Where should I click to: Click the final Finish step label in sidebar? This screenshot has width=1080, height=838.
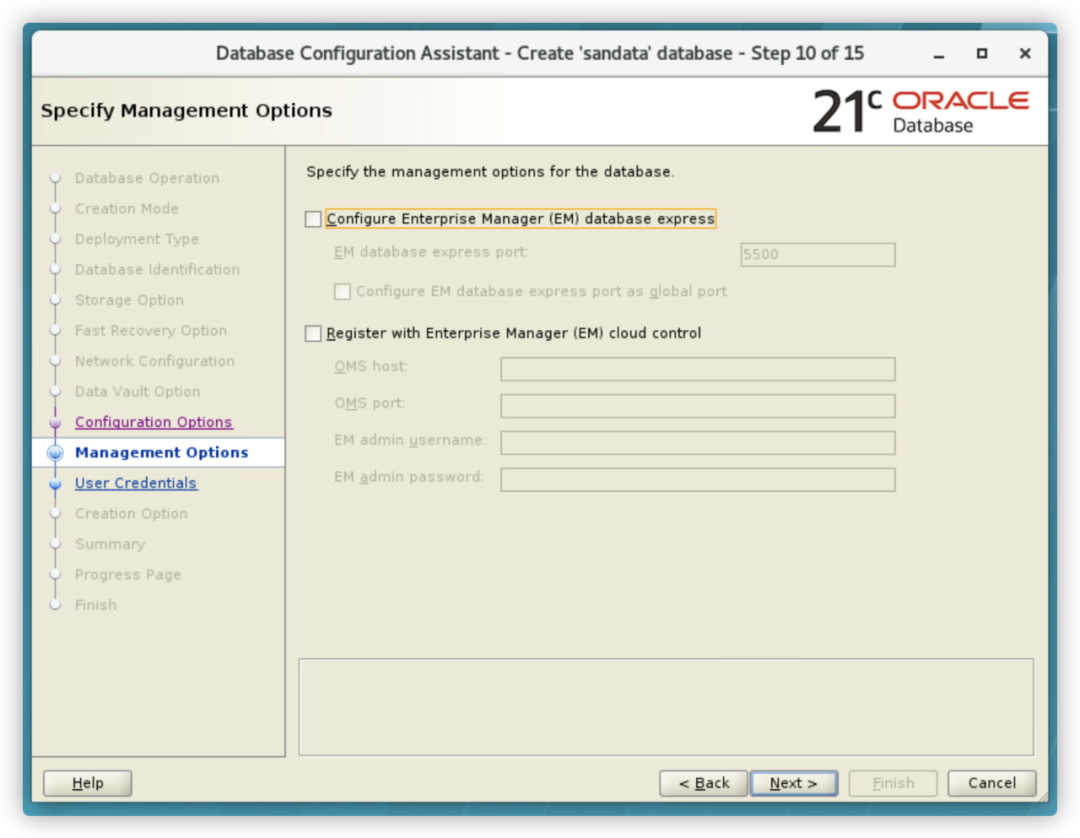tap(96, 605)
